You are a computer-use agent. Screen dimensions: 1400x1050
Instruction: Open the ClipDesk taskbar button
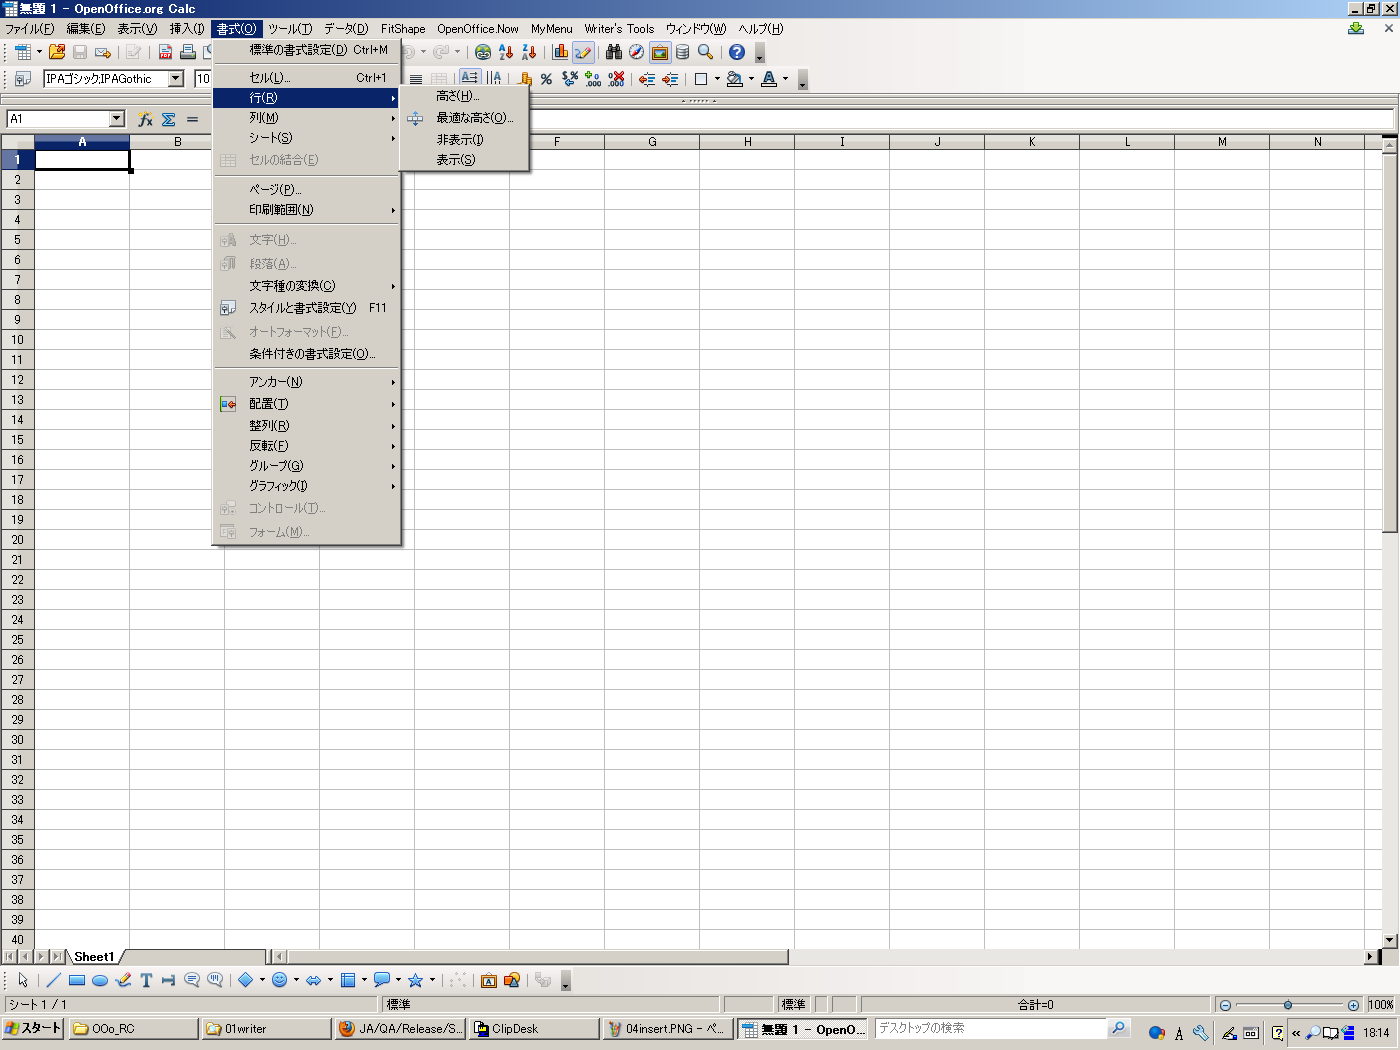[x=534, y=1028]
